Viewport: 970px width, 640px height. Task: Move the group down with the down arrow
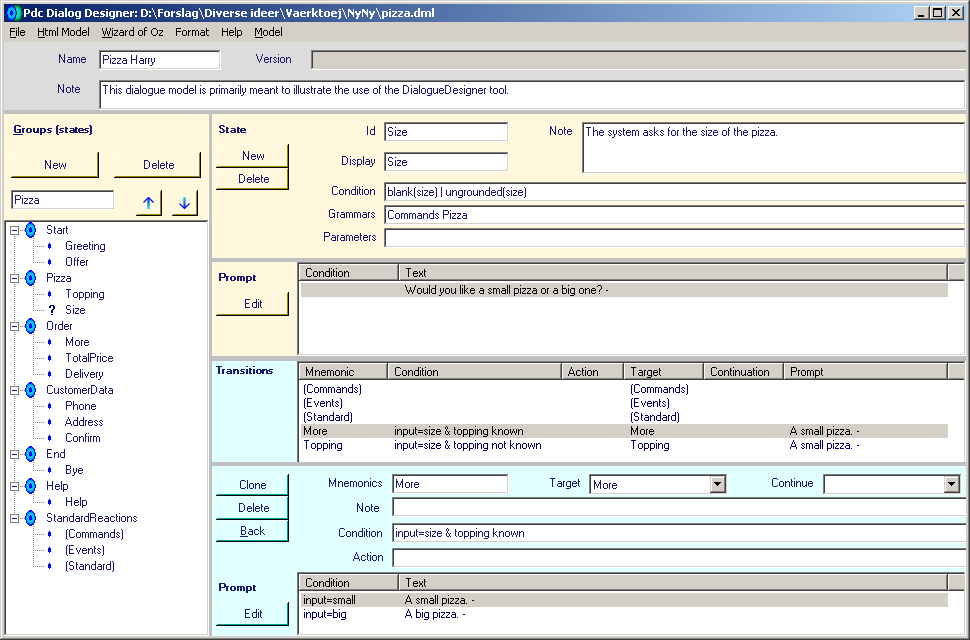(184, 203)
